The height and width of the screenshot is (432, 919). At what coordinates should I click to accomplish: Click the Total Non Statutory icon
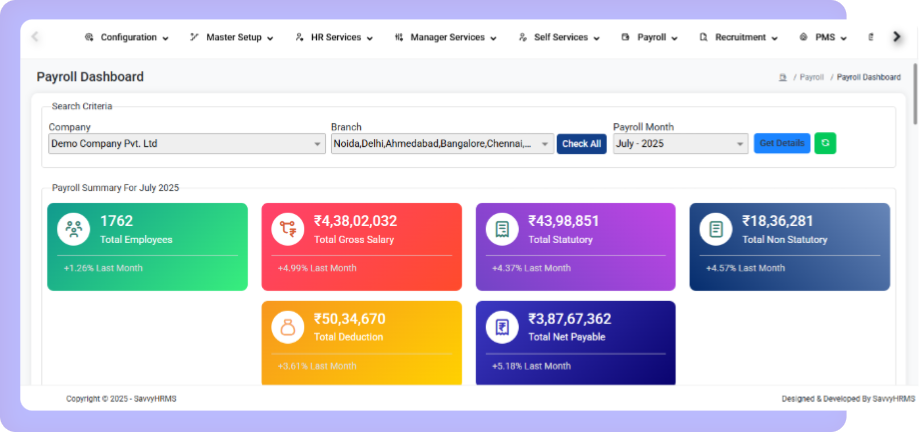pyautogui.click(x=715, y=228)
